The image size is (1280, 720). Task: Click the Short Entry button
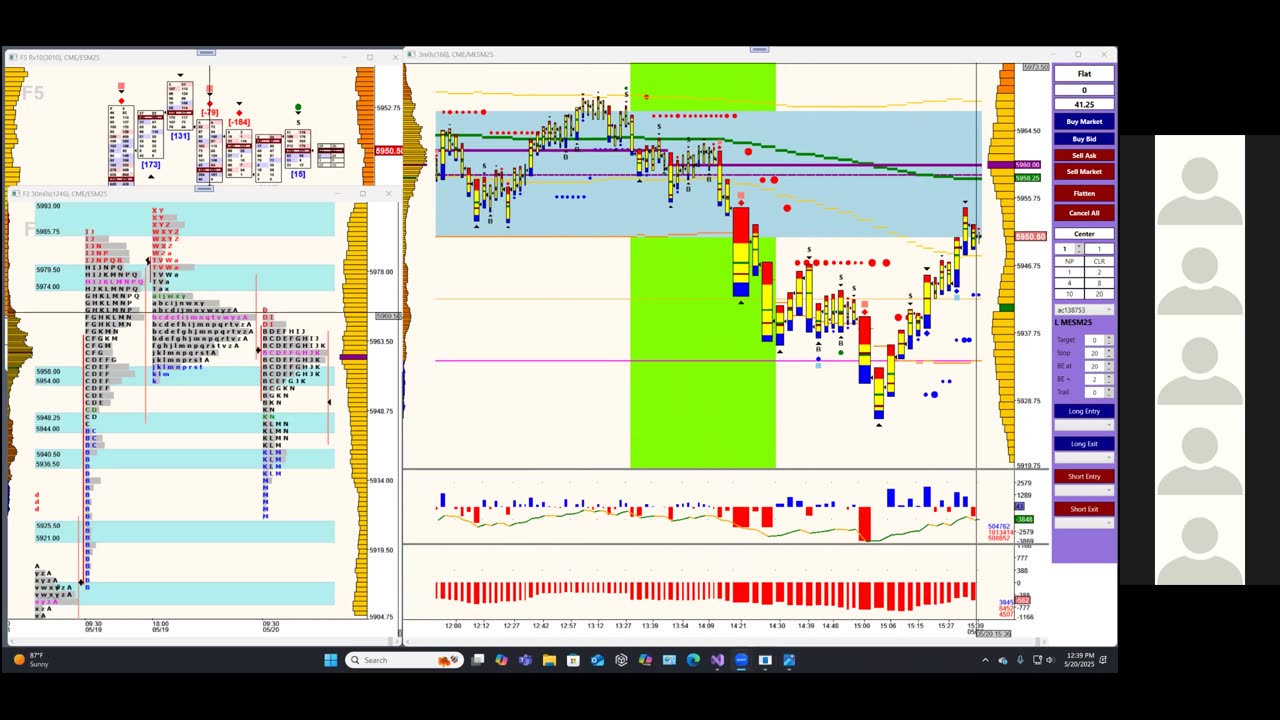point(1084,476)
